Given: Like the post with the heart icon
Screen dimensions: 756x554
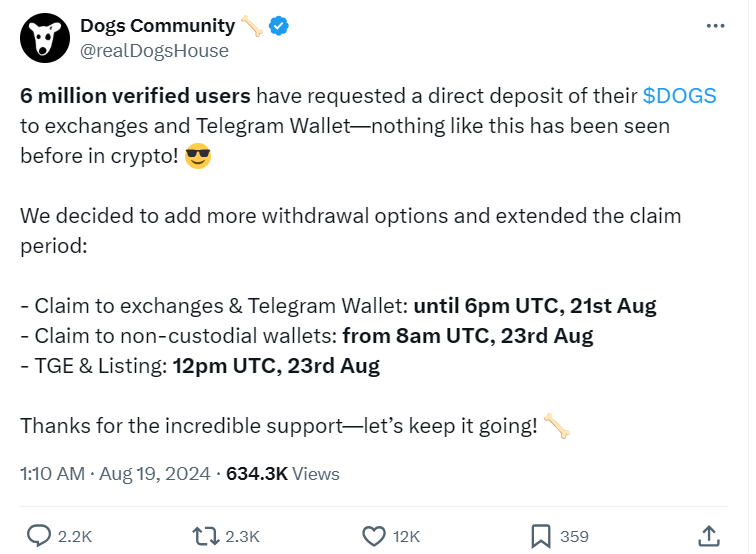Looking at the screenshot, I should point(374,536).
